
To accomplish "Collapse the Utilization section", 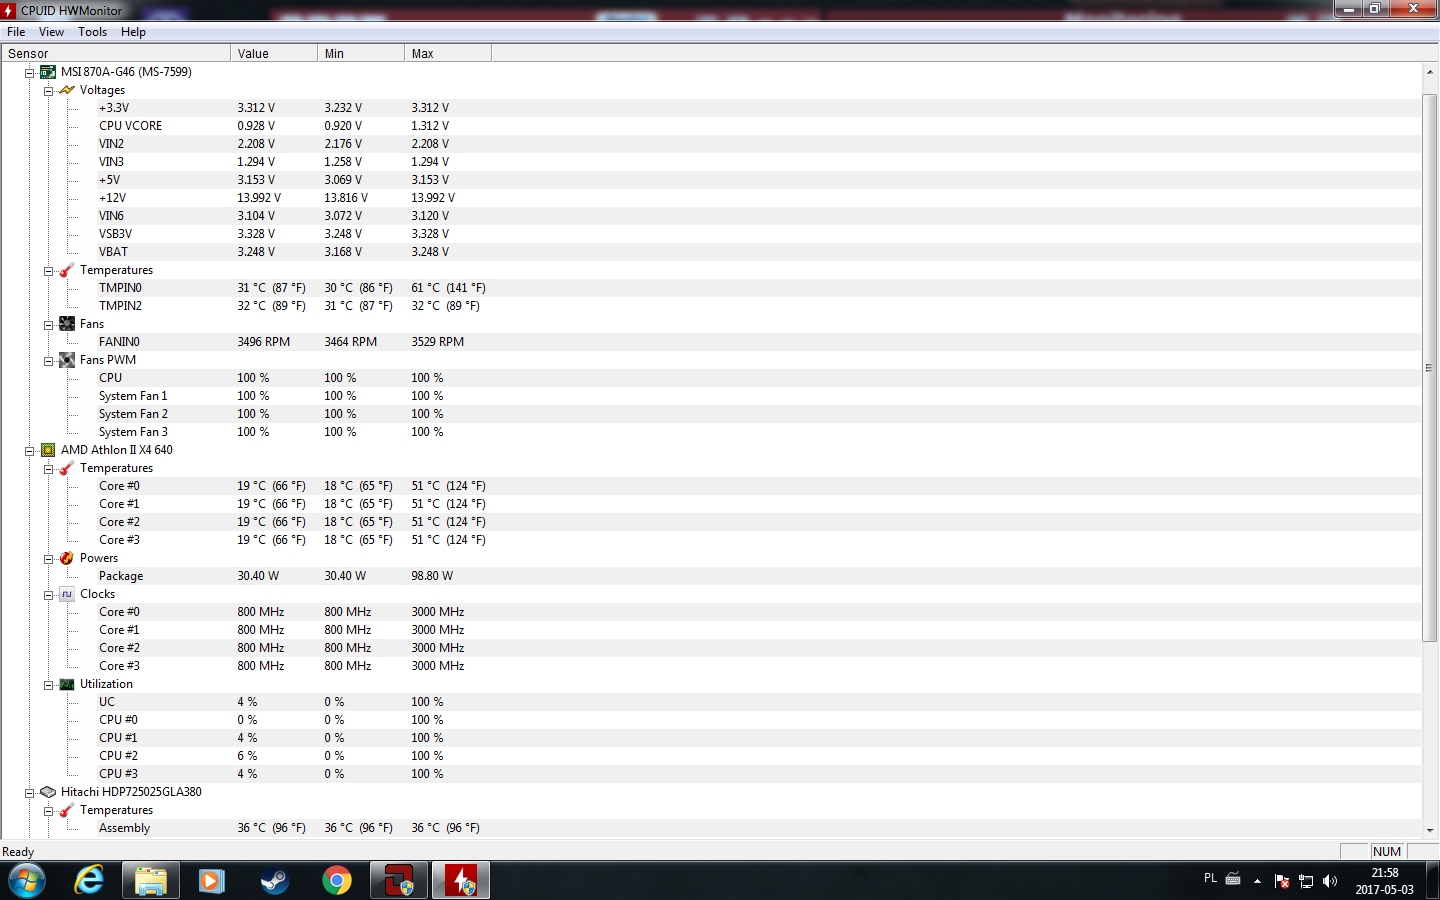I will (48, 685).
